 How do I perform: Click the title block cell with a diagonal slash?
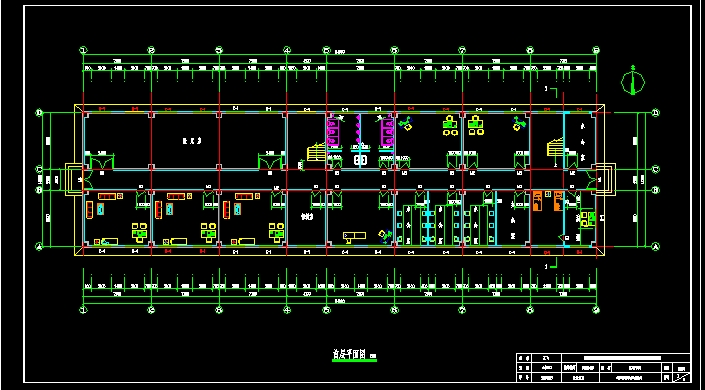click(x=682, y=377)
